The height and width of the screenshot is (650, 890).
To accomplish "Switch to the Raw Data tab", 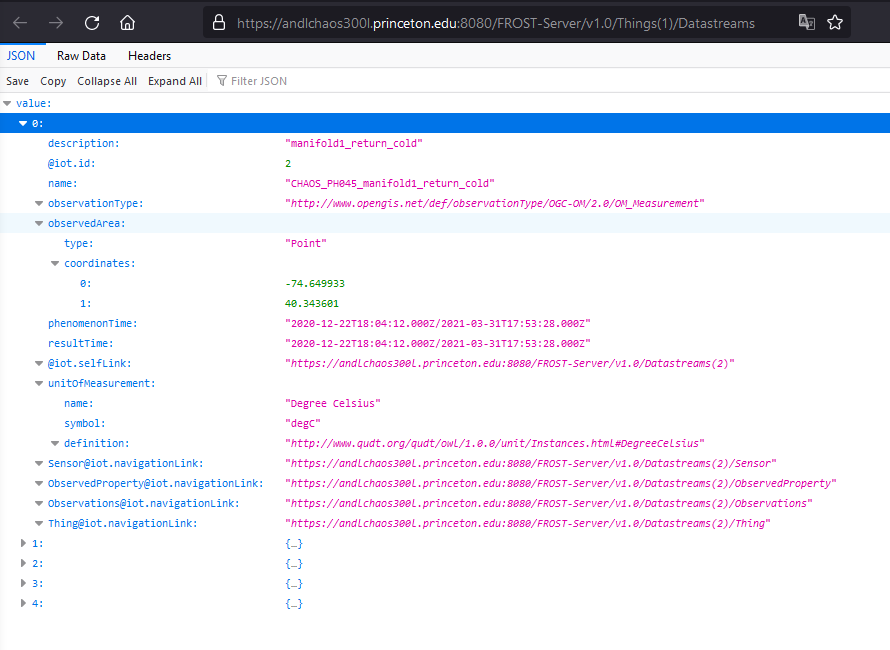I will click(81, 56).
